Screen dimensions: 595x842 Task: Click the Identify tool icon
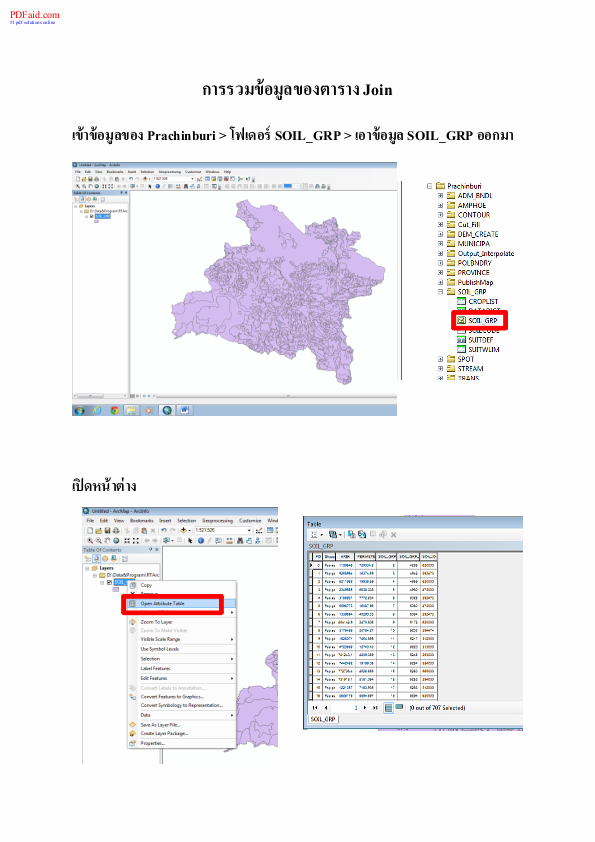(x=200, y=541)
